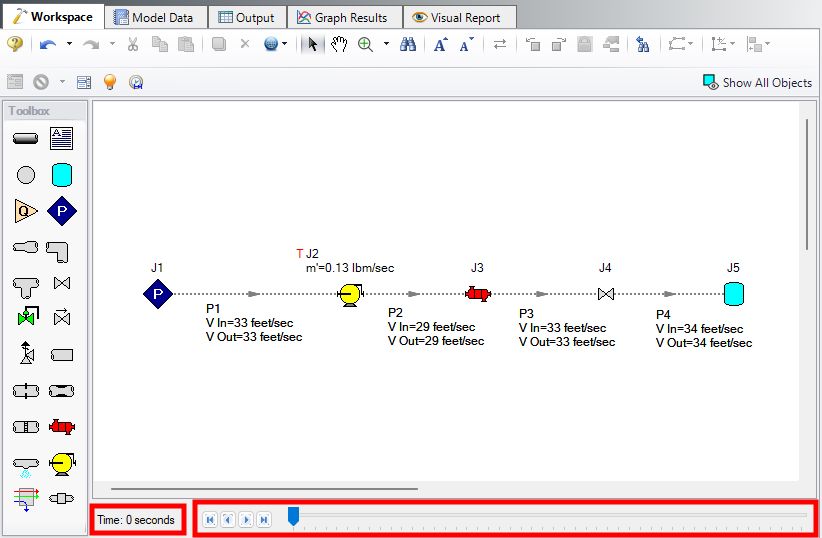Switch to the Model Data tab

154,17
